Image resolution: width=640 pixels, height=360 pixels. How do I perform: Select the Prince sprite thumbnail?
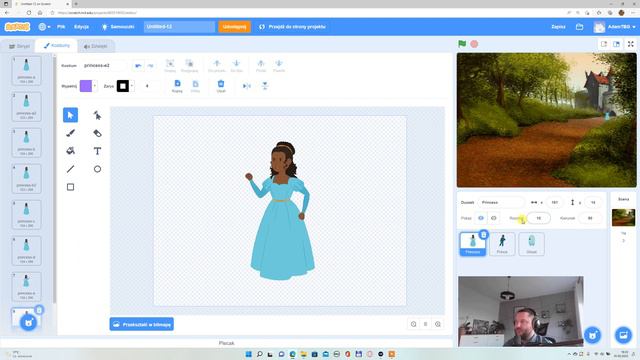tap(502, 244)
